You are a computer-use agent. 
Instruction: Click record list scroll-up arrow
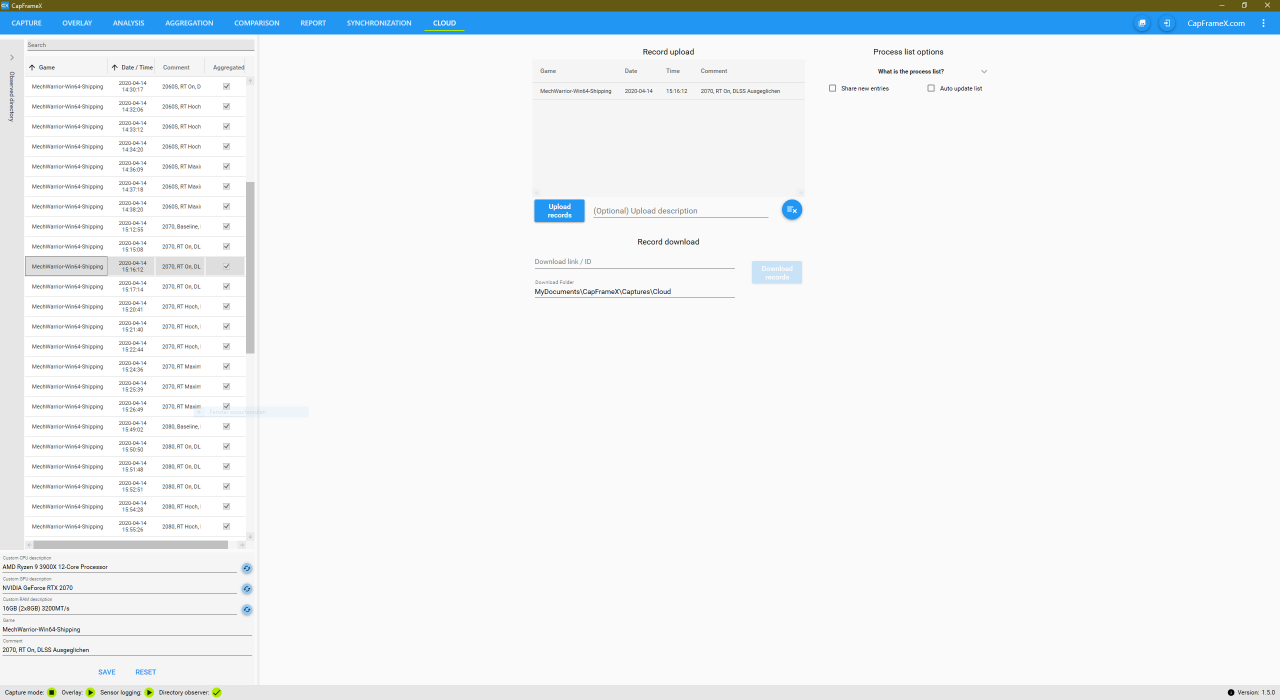[251, 81]
